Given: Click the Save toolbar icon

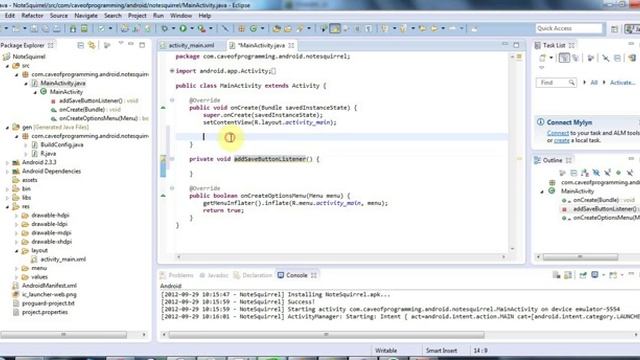Looking at the screenshot, I should [x=34, y=29].
